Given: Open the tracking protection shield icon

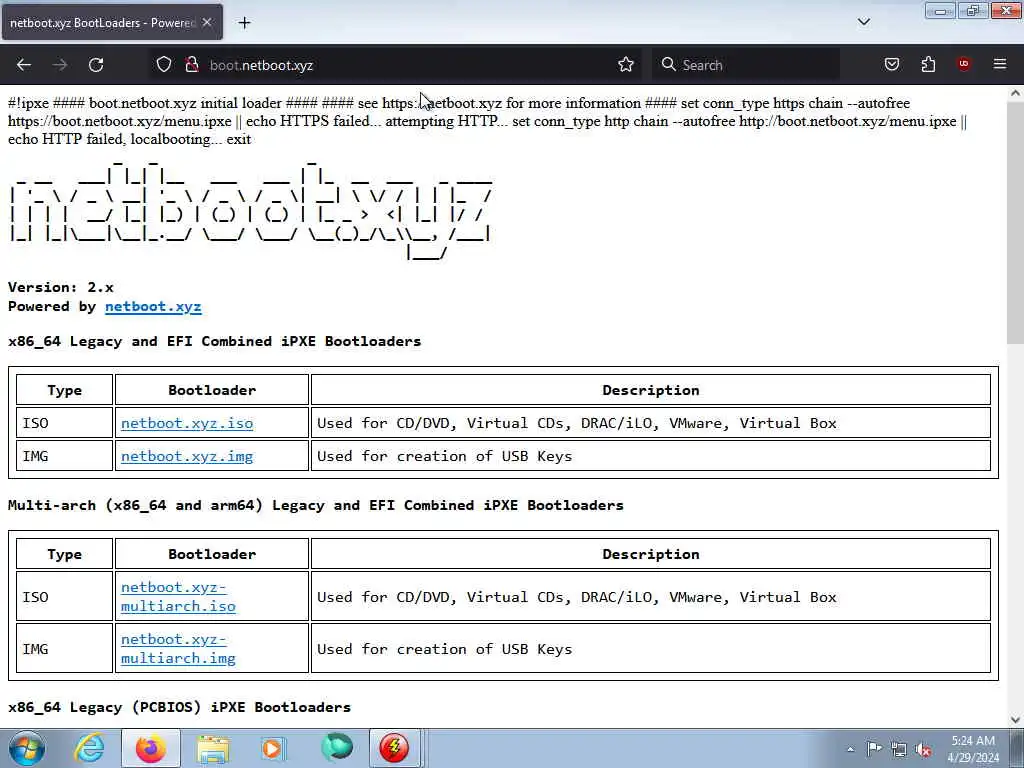Looking at the screenshot, I should 164,65.
